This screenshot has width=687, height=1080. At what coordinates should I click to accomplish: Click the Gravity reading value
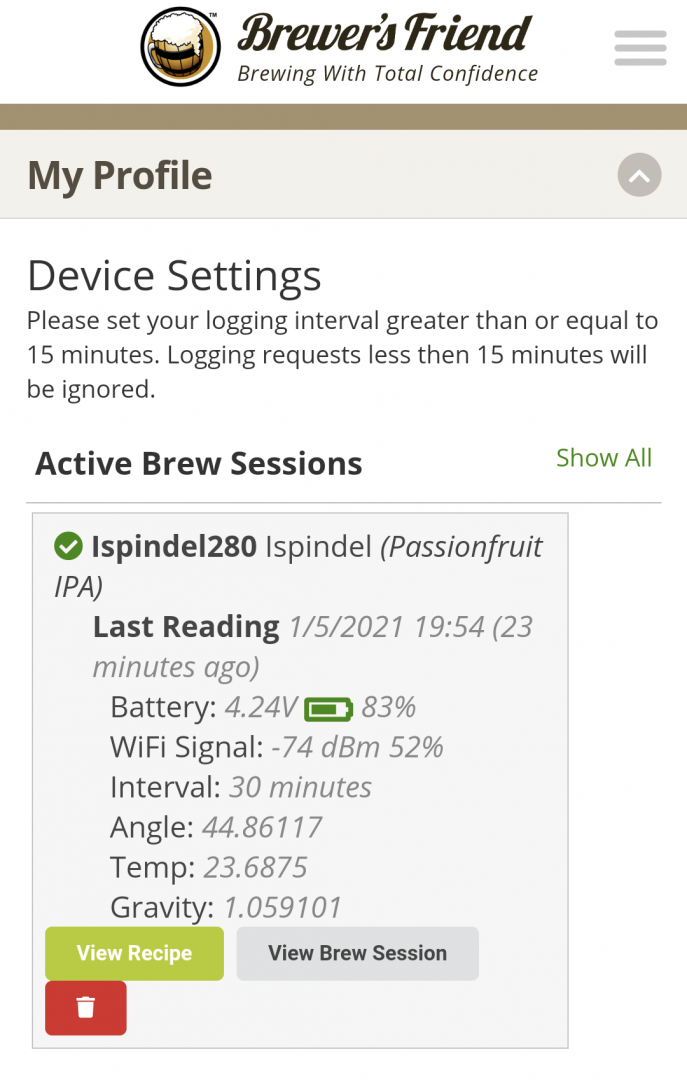pyautogui.click(x=283, y=908)
